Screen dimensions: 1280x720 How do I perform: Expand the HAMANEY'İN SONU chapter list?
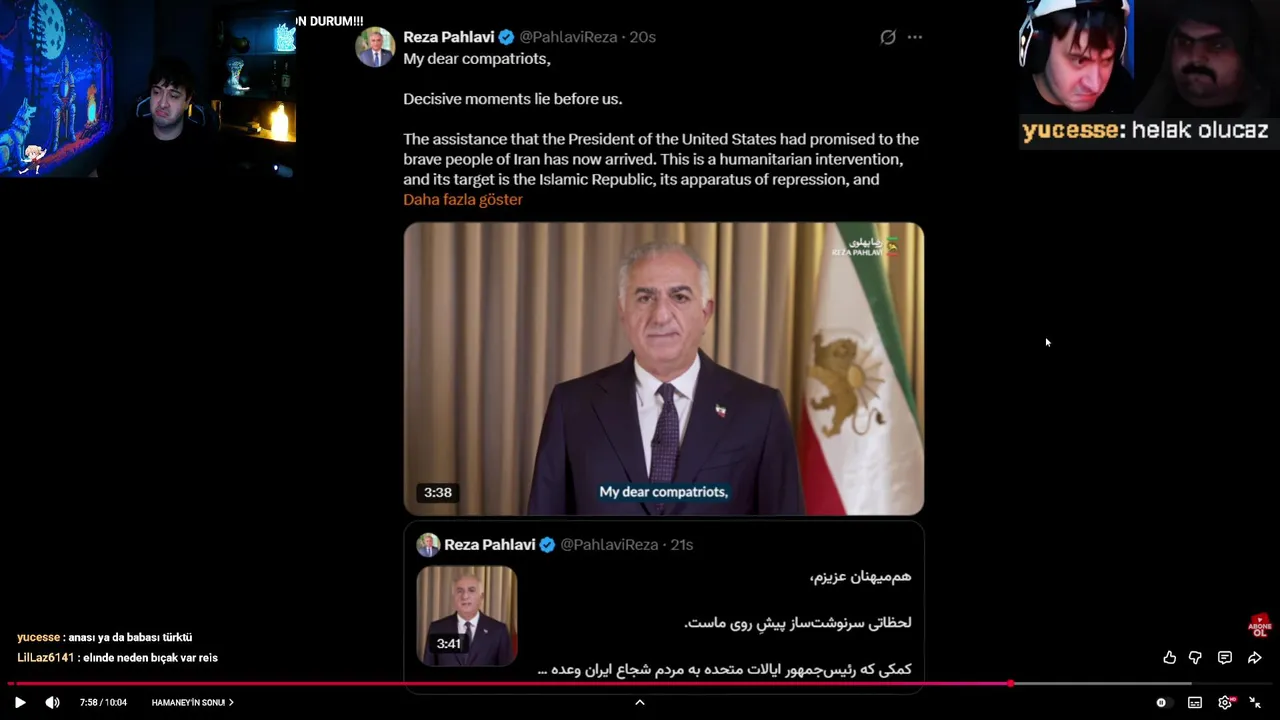193,703
